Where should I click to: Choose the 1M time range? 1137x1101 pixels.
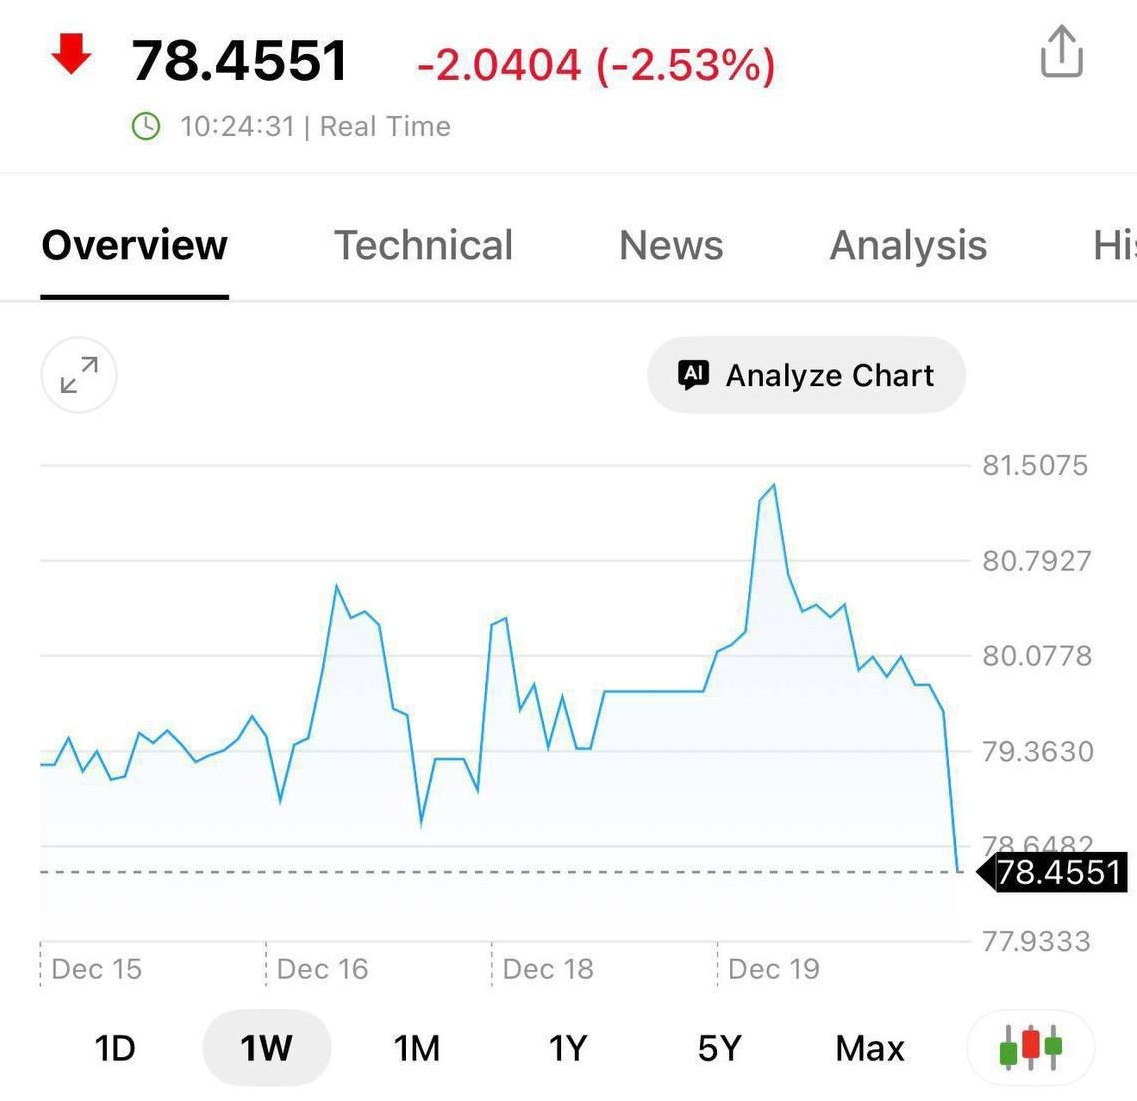(x=417, y=1048)
